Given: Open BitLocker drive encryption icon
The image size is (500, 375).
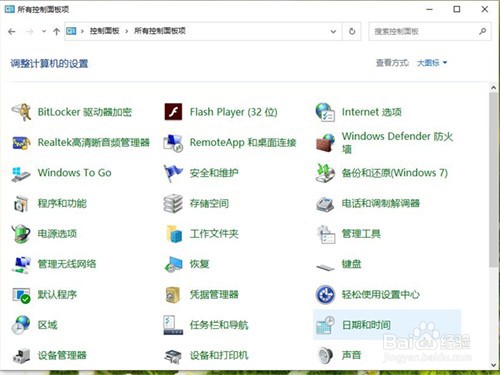Looking at the screenshot, I should (21, 112).
